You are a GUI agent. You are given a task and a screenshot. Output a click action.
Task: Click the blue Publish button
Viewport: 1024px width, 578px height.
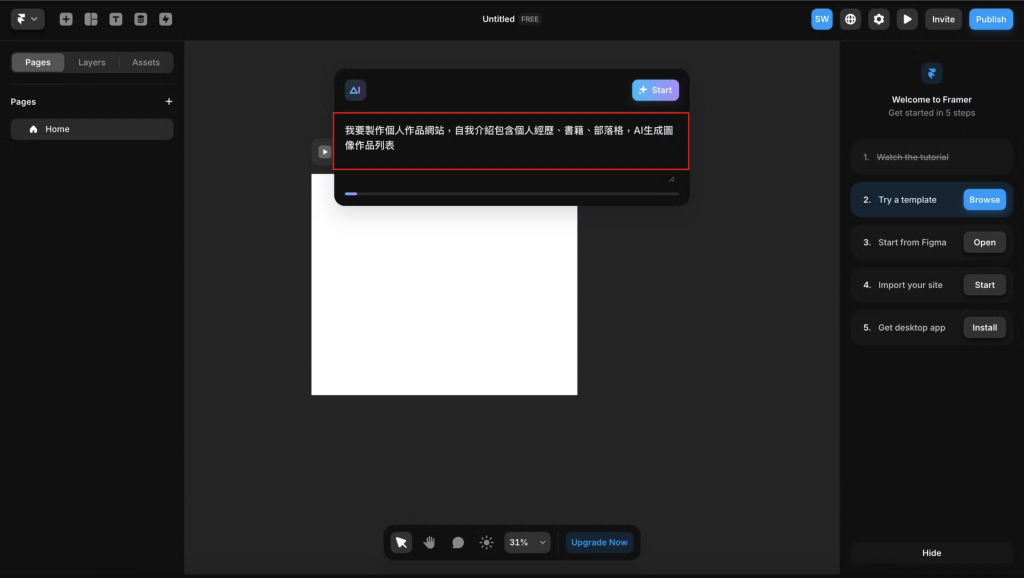(x=991, y=19)
